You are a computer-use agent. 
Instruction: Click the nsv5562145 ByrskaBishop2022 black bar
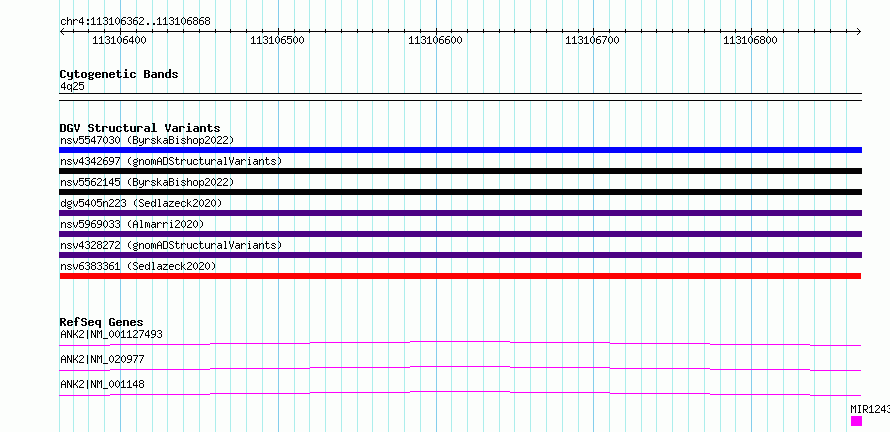(x=460, y=192)
